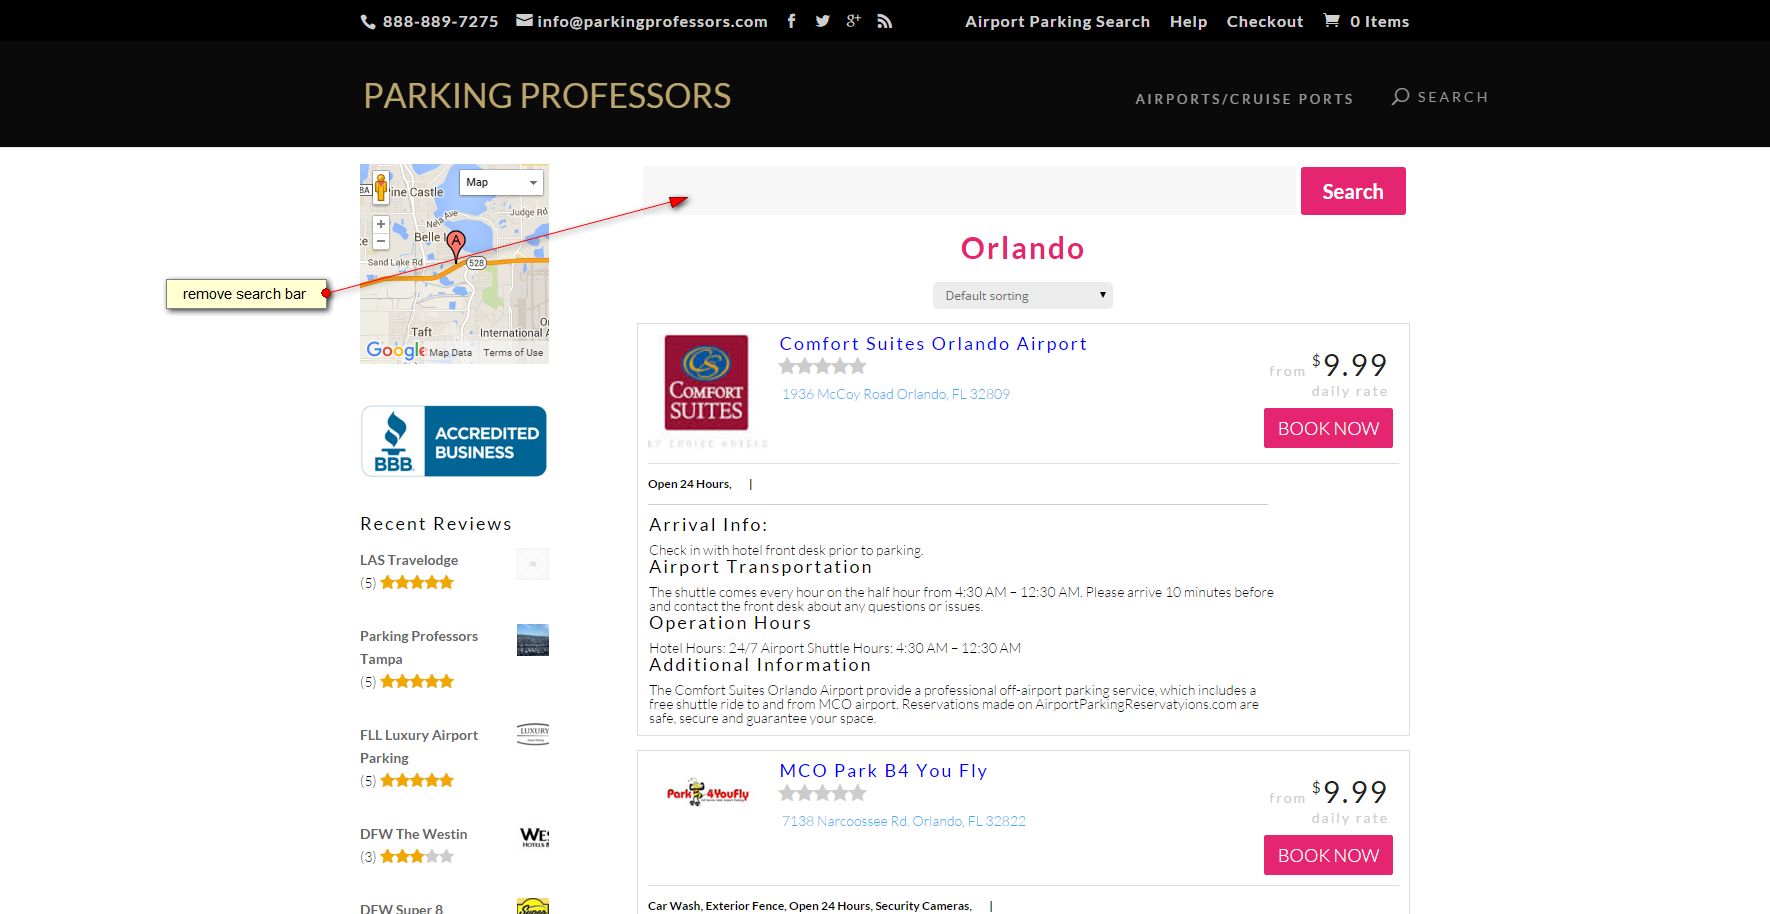This screenshot has width=1770, height=914.
Task: Open the Airports/Cruise Ports menu
Action: 1244,99
